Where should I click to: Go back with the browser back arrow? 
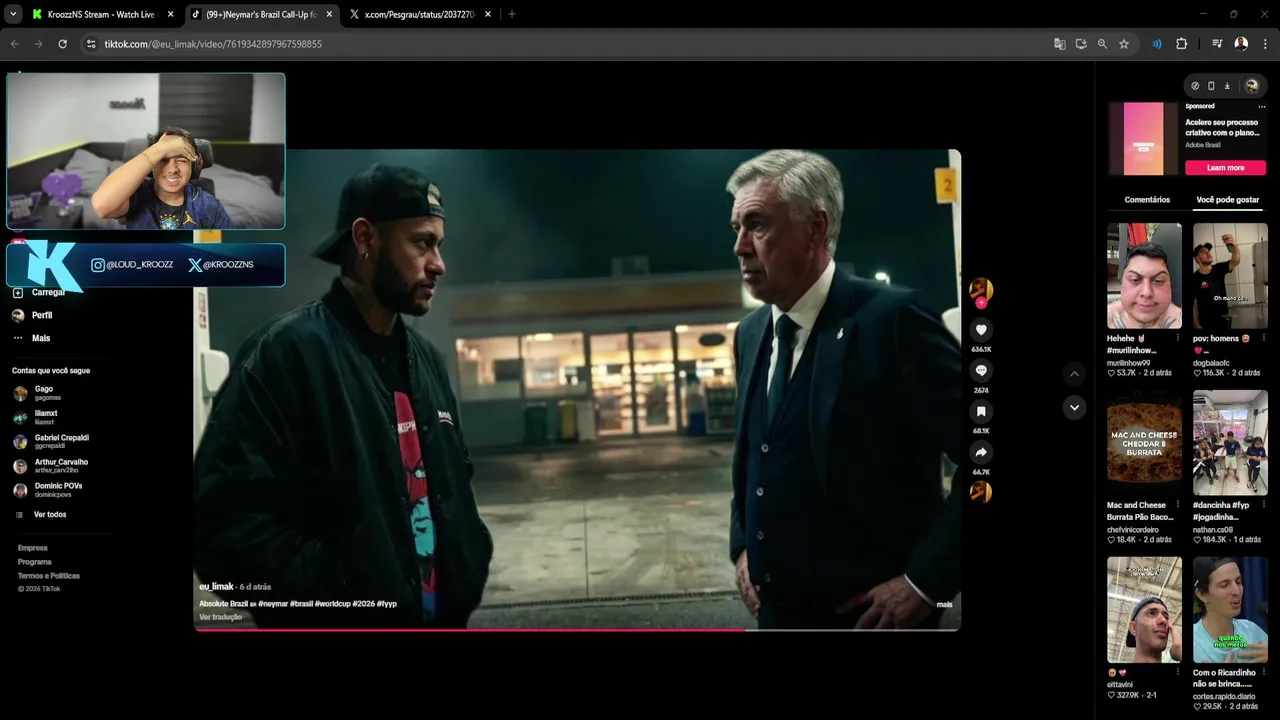[x=14, y=44]
